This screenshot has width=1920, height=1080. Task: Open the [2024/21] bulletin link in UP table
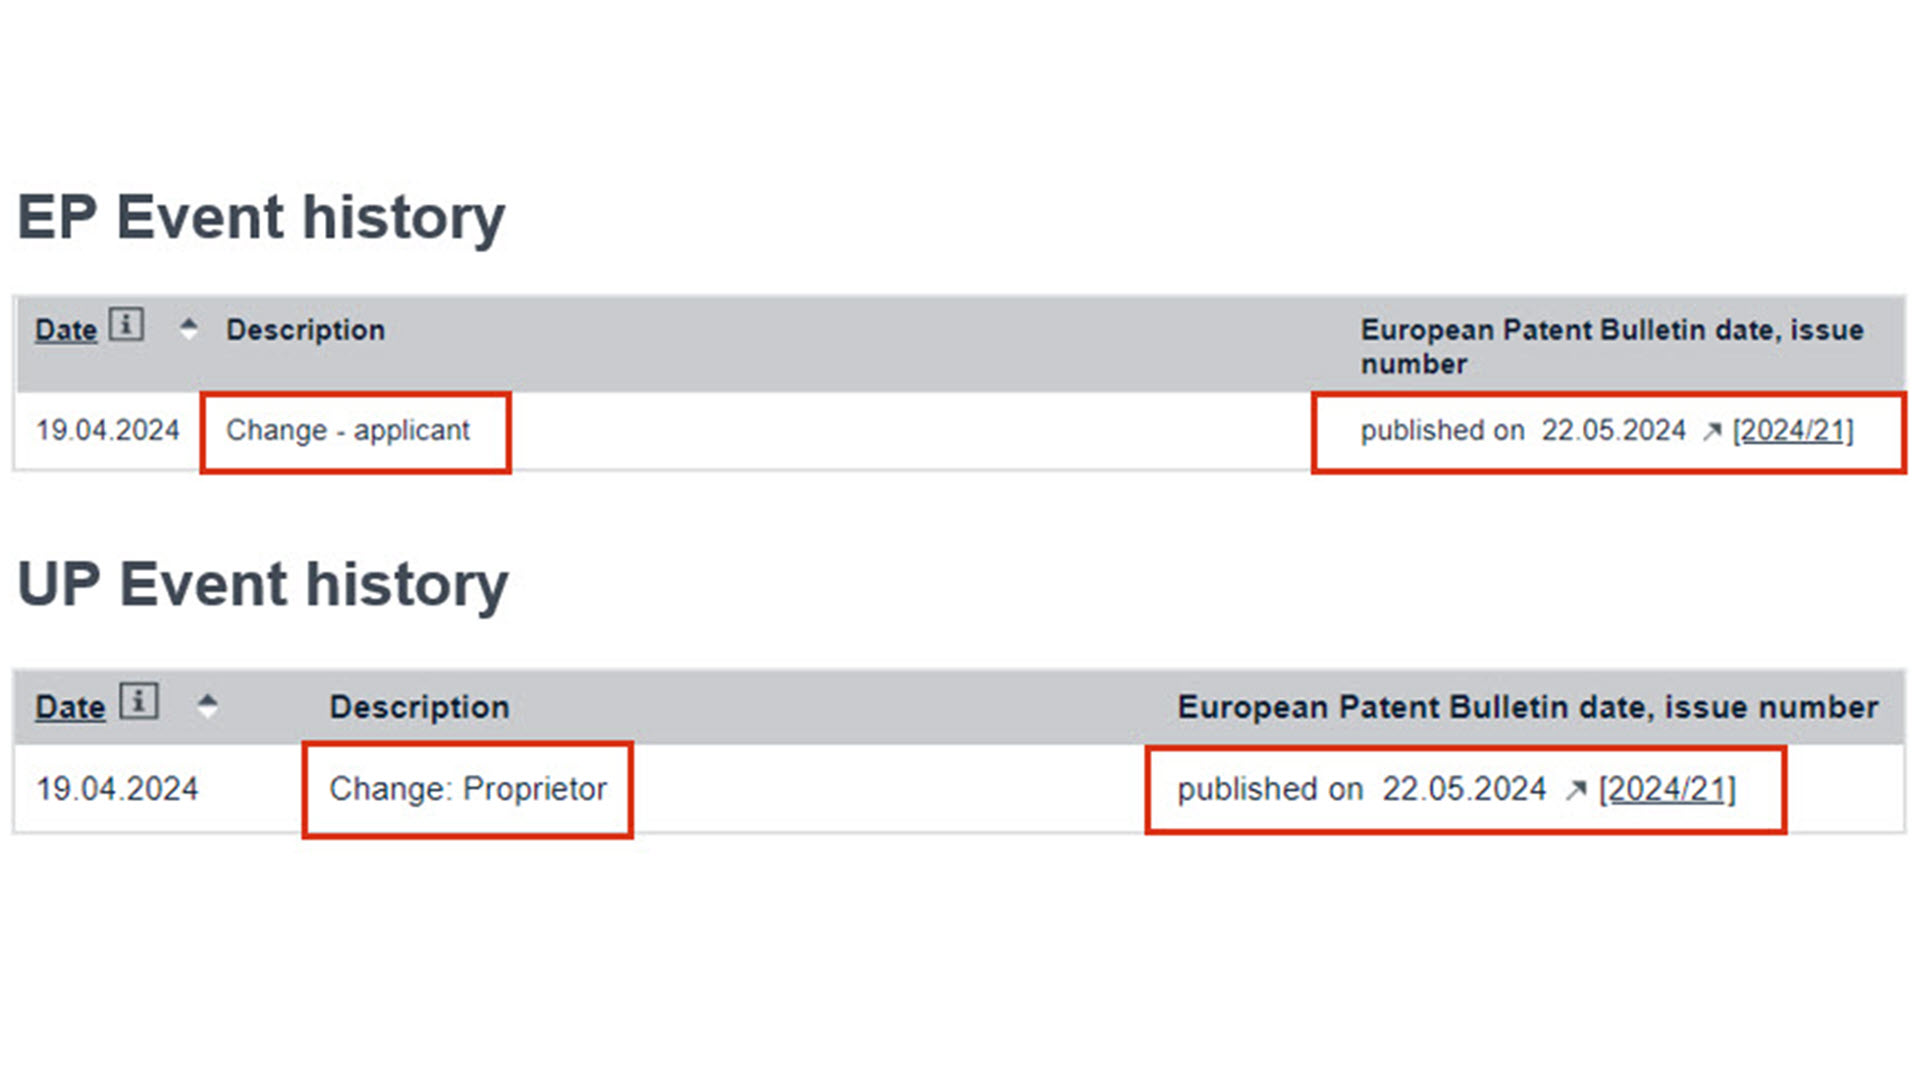pos(1667,789)
